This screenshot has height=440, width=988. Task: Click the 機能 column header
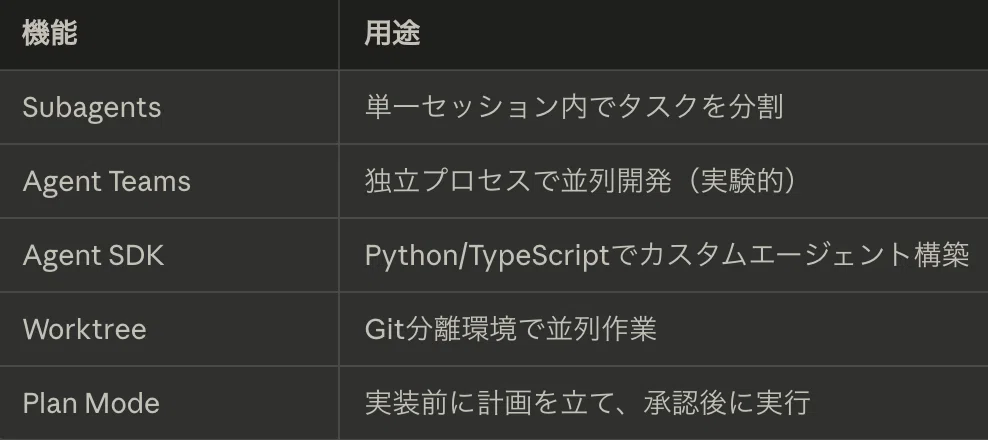pos(50,33)
